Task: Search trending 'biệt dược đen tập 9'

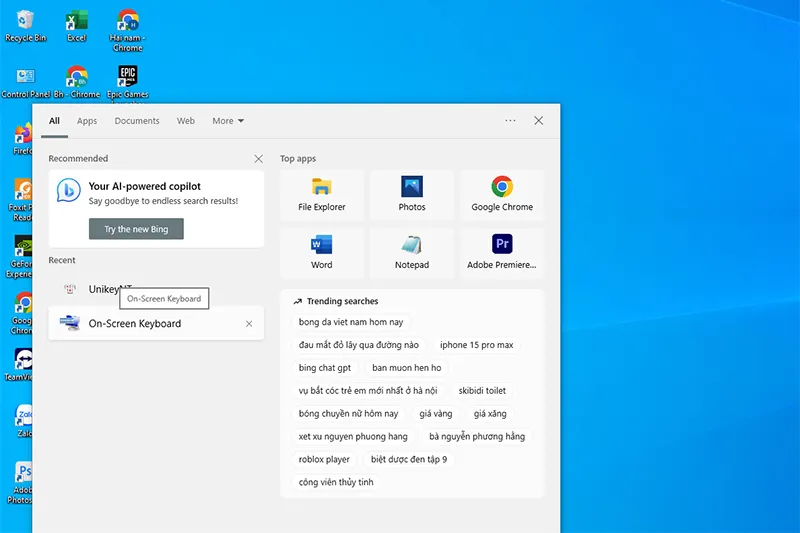Action: (409, 460)
